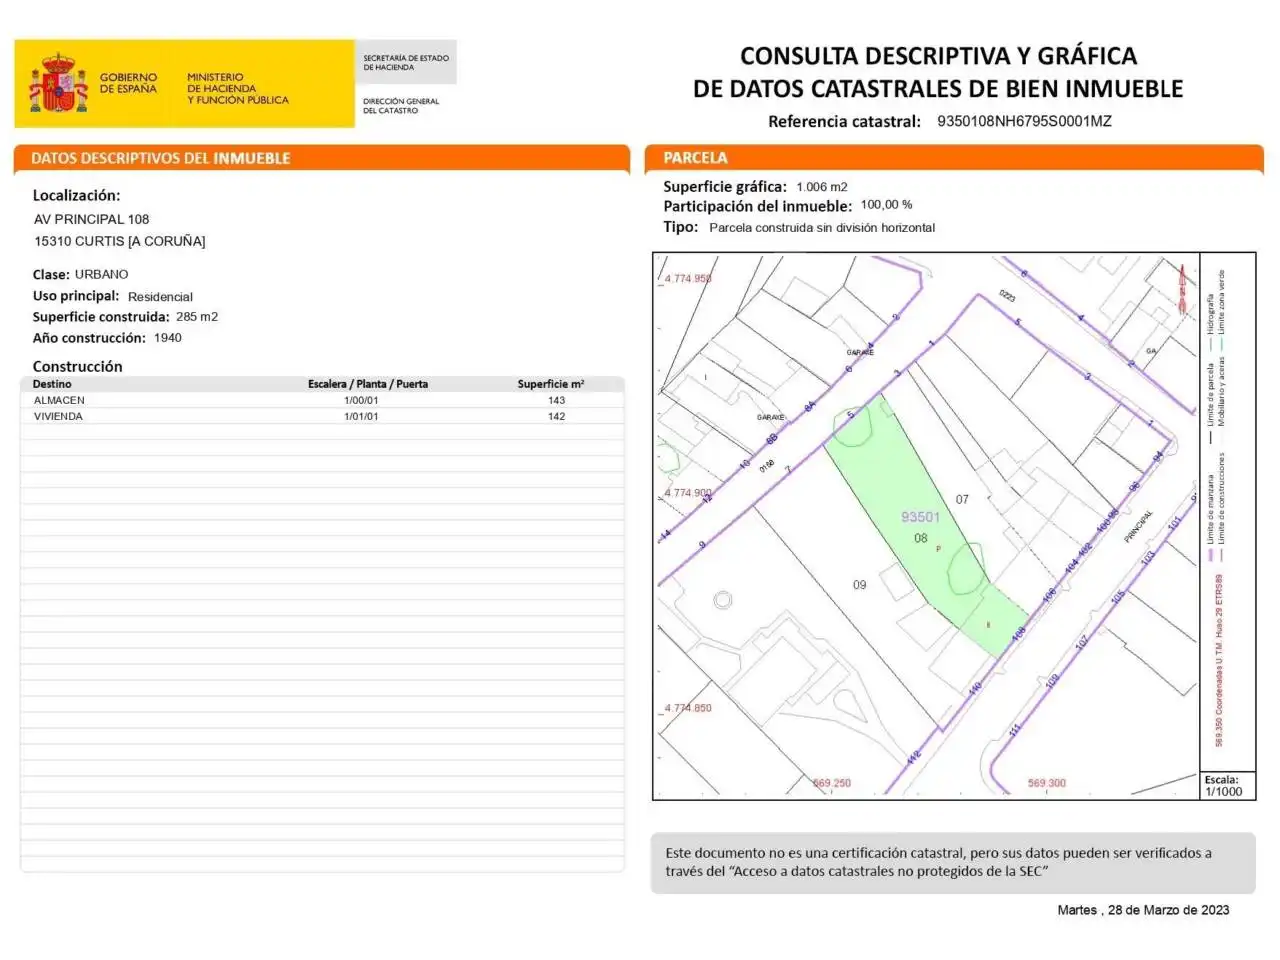Click the 'CONSULTA DESCRIPTIVA Y GRÁFICA' title line
This screenshot has width=1280, height=960.
938,56
